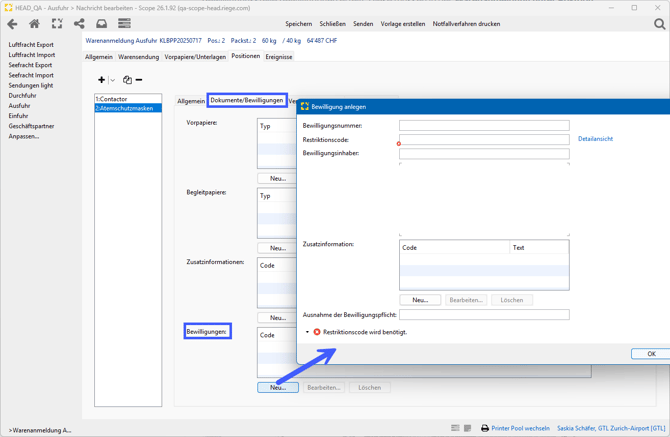Viewport: 670px width, 437px height.
Task: Go to the home icon
Action: (x=34, y=24)
